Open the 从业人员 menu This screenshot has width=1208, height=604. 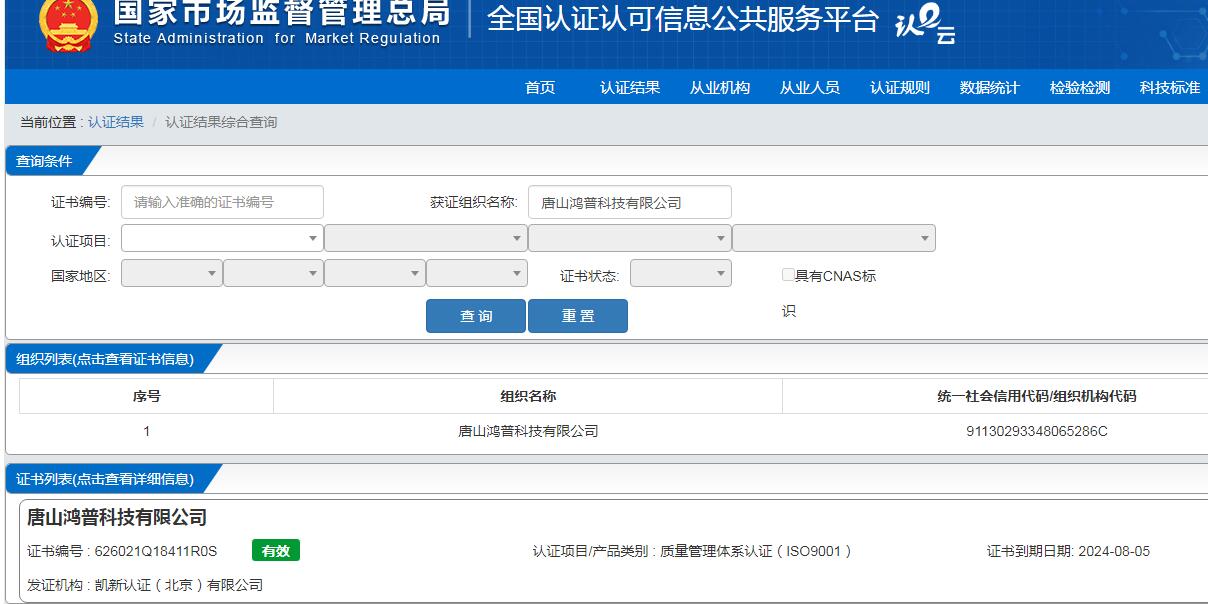810,87
